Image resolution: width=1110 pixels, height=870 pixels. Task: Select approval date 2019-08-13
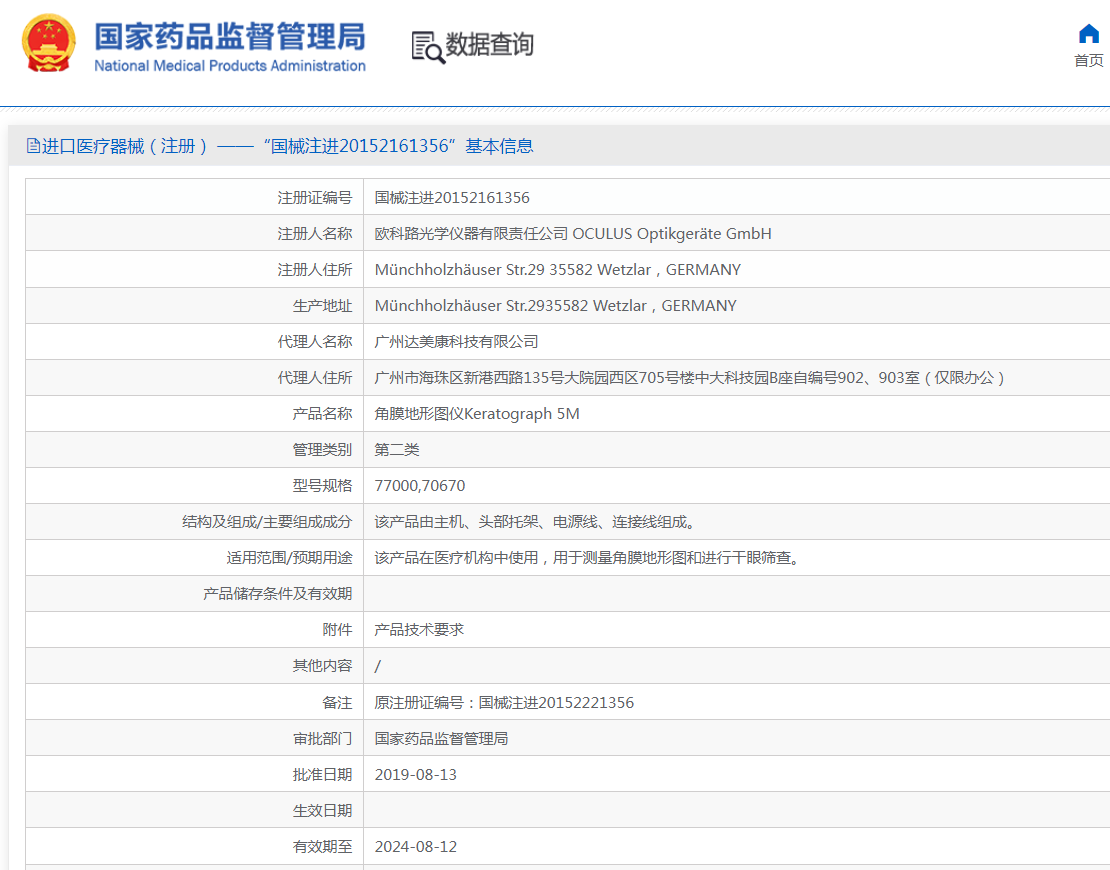pyautogui.click(x=416, y=775)
